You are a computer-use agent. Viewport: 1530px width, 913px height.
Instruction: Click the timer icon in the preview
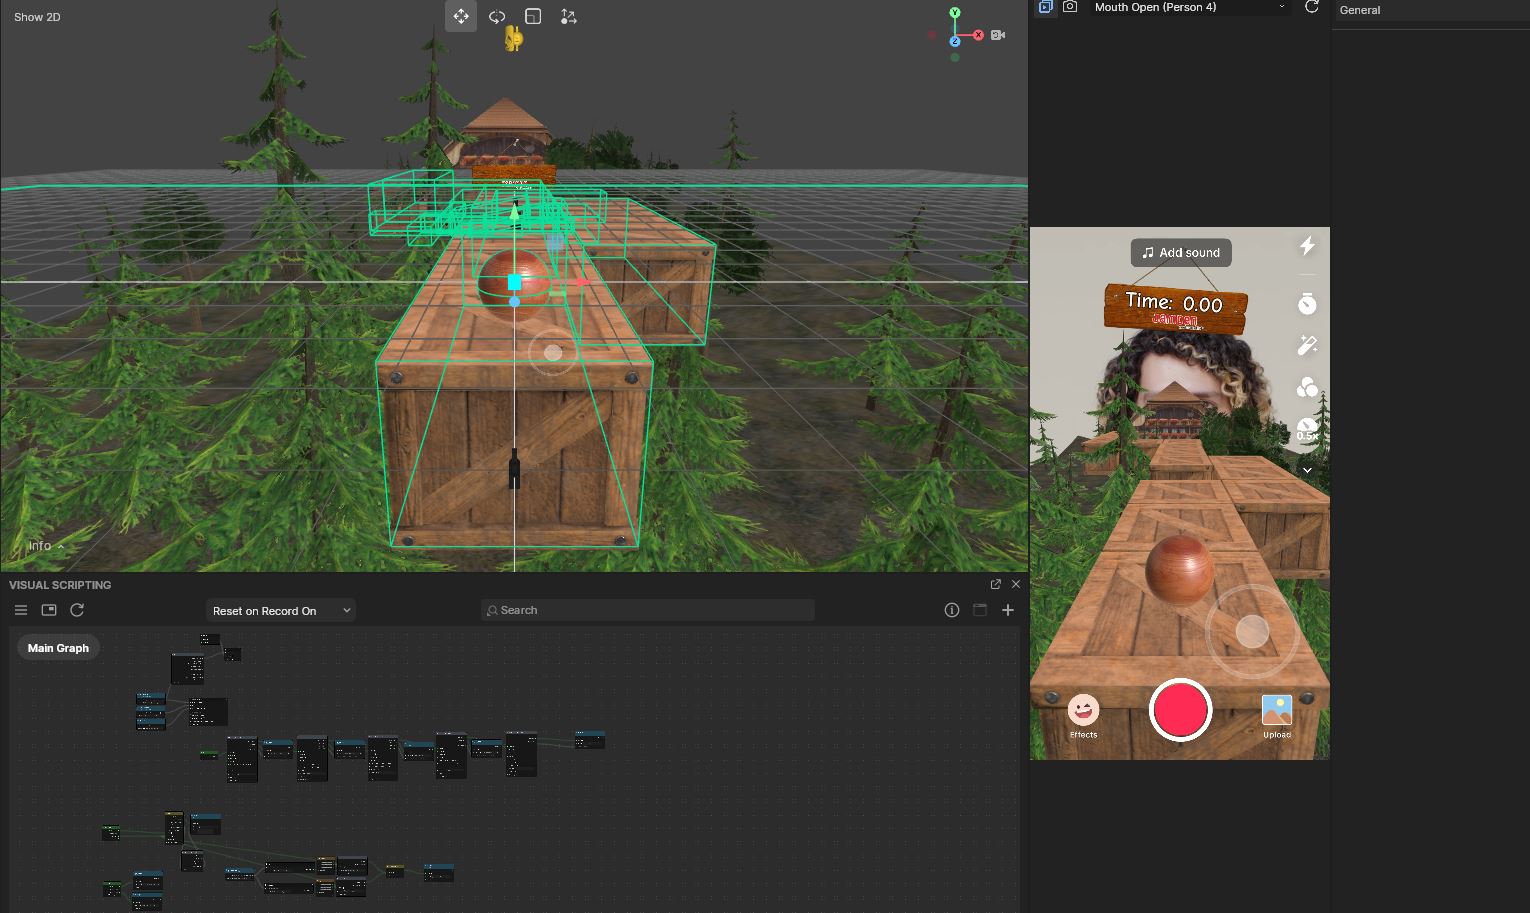[x=1307, y=303]
